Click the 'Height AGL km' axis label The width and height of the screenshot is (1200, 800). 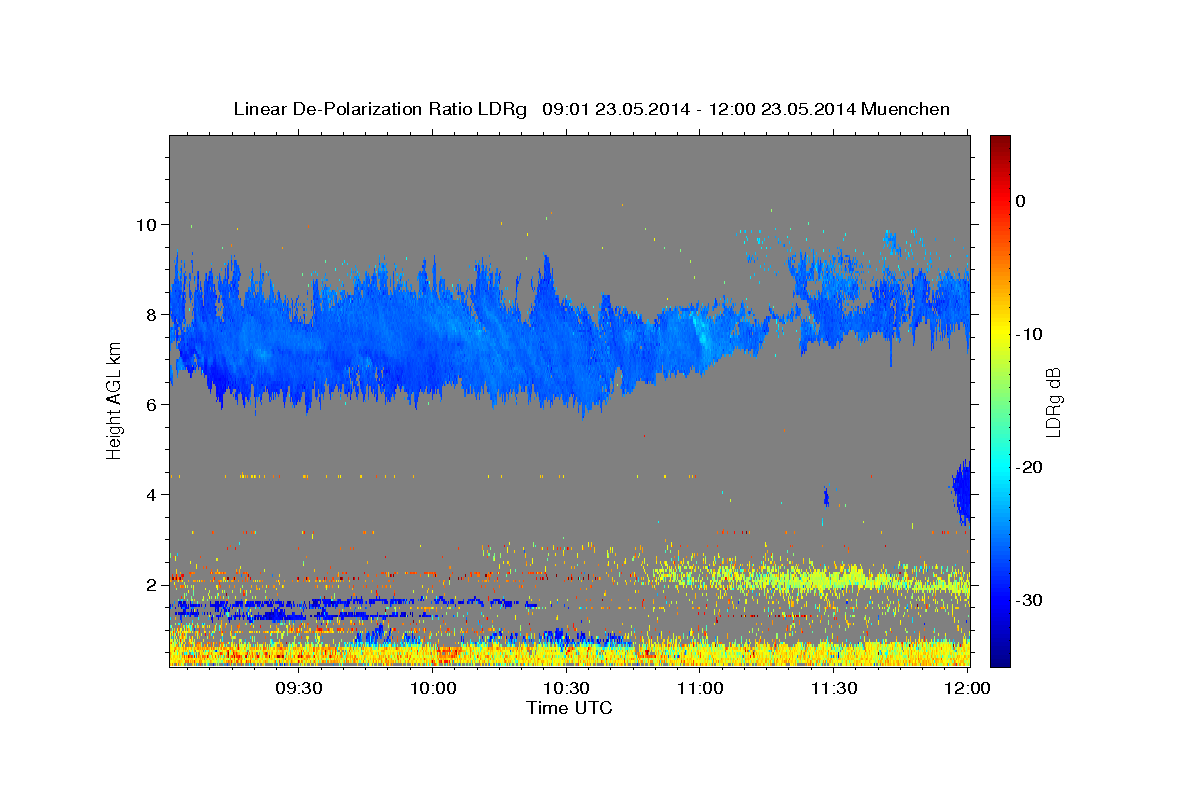(114, 401)
